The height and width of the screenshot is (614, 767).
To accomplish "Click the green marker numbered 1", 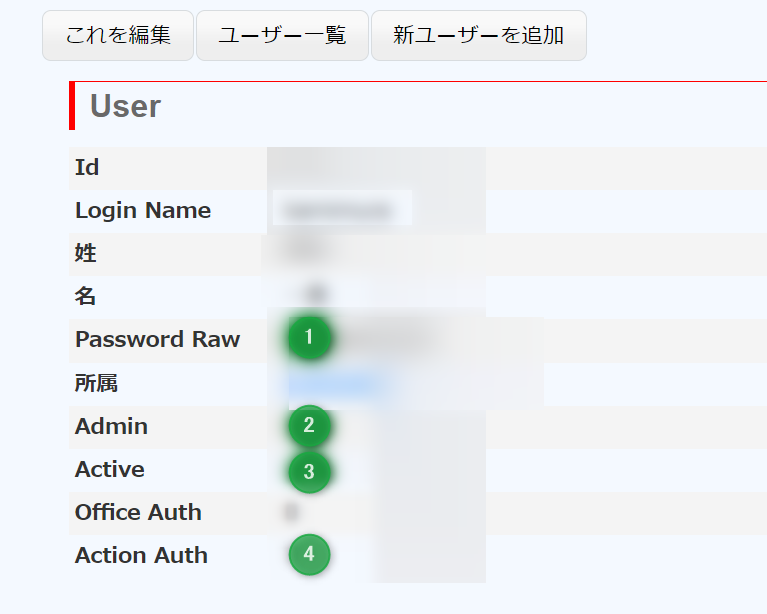I will [x=309, y=338].
